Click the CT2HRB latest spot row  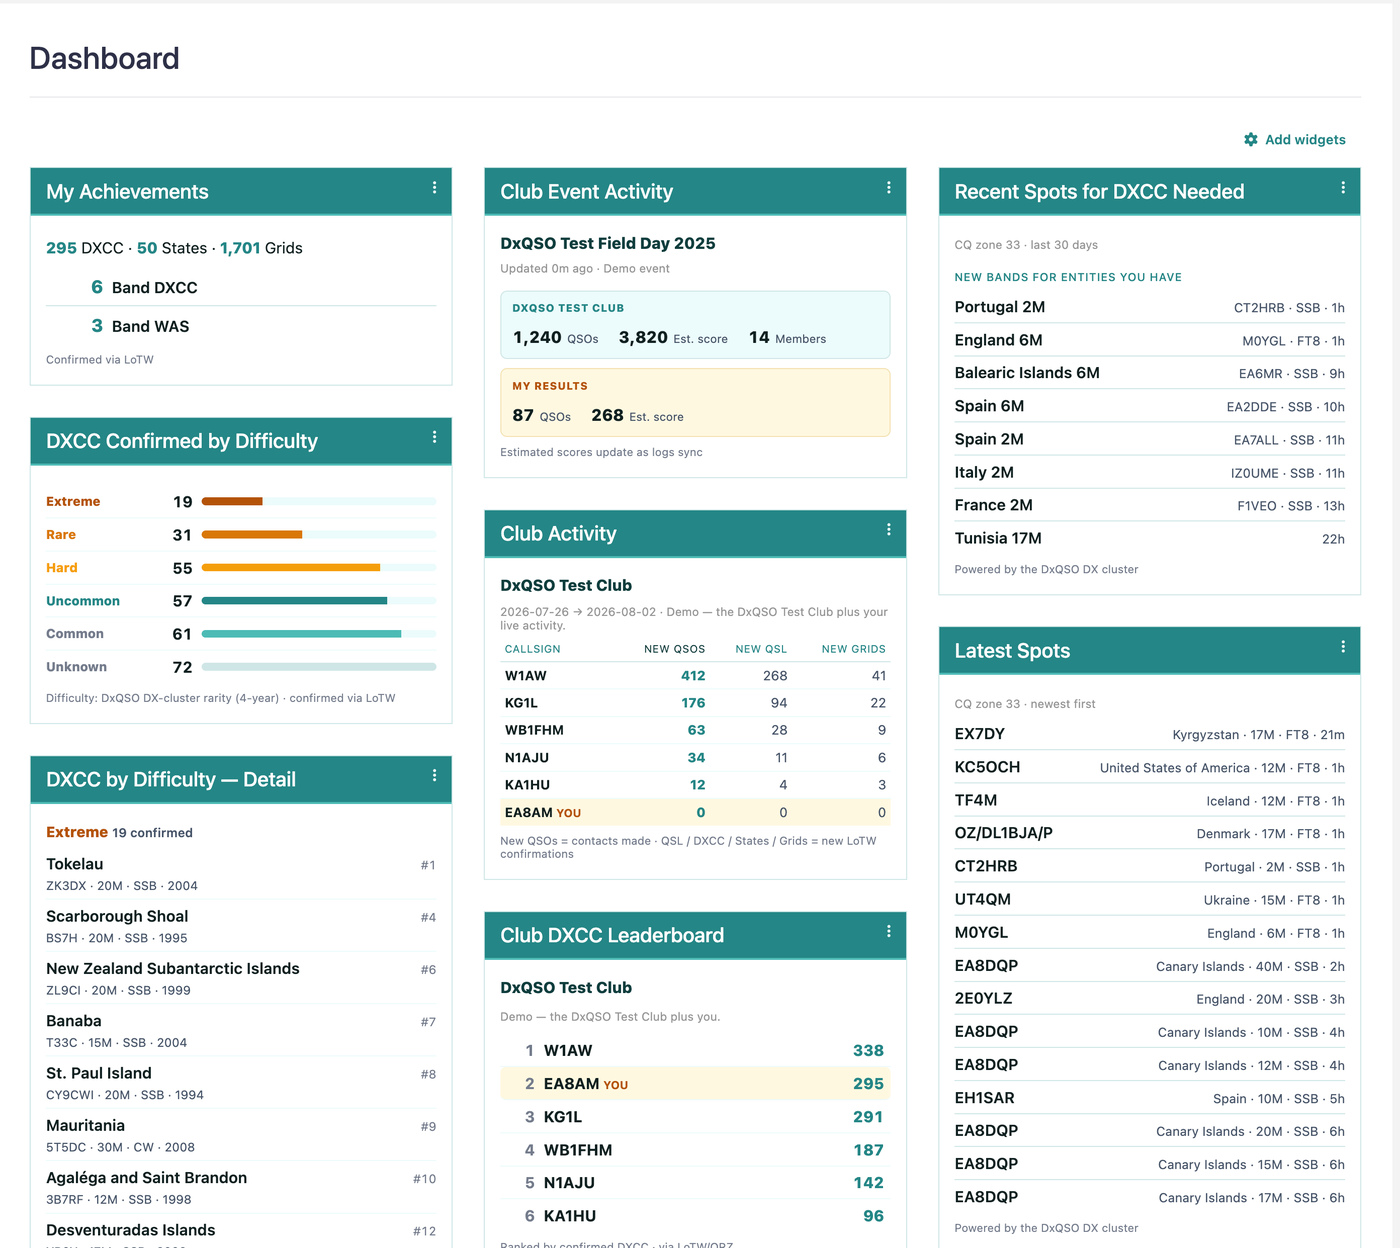coord(1149,866)
